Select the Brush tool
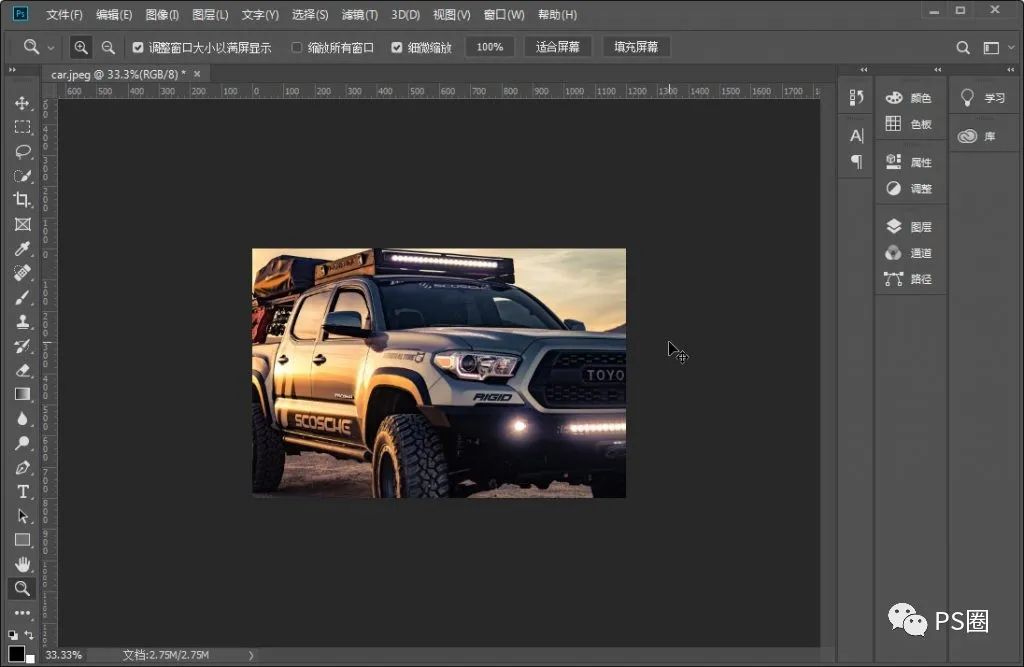The height and width of the screenshot is (667, 1024). [22, 297]
